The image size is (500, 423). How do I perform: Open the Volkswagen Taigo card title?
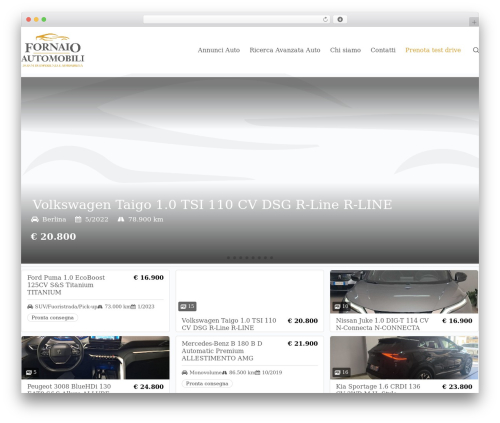(x=229, y=324)
